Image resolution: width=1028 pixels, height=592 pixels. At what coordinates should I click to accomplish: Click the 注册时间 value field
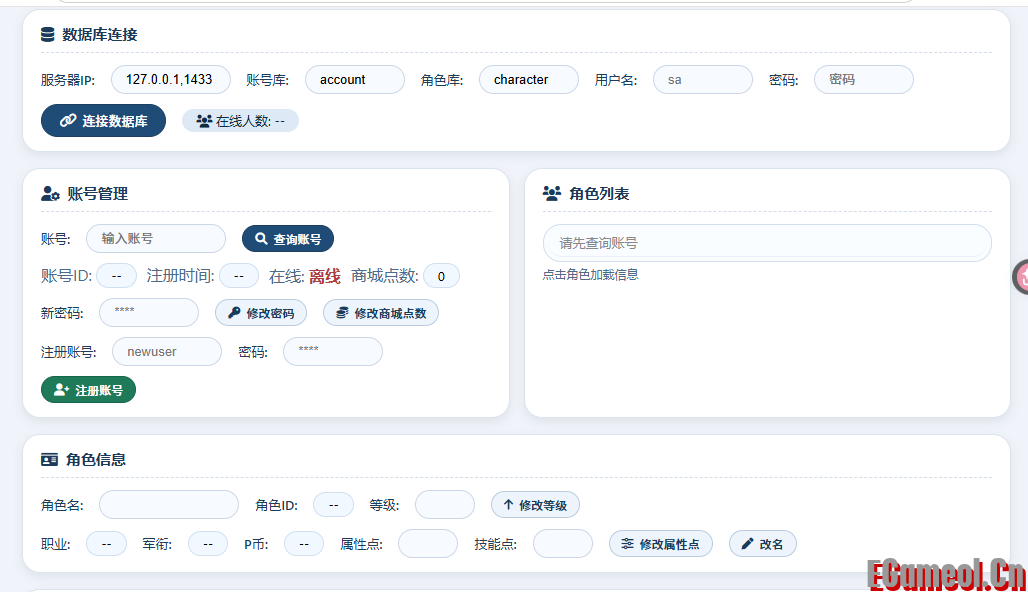[x=239, y=276]
